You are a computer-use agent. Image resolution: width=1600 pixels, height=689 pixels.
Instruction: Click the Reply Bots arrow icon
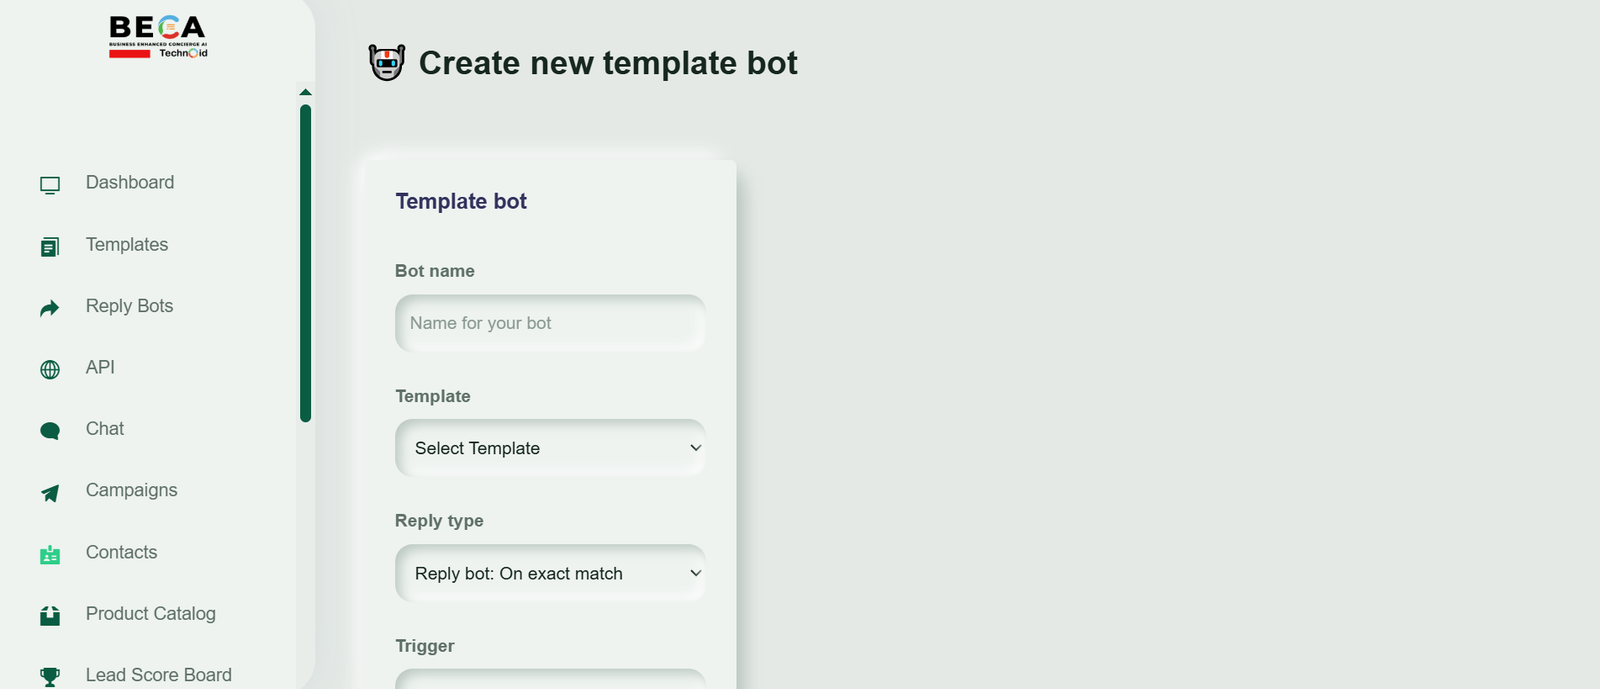coord(50,308)
